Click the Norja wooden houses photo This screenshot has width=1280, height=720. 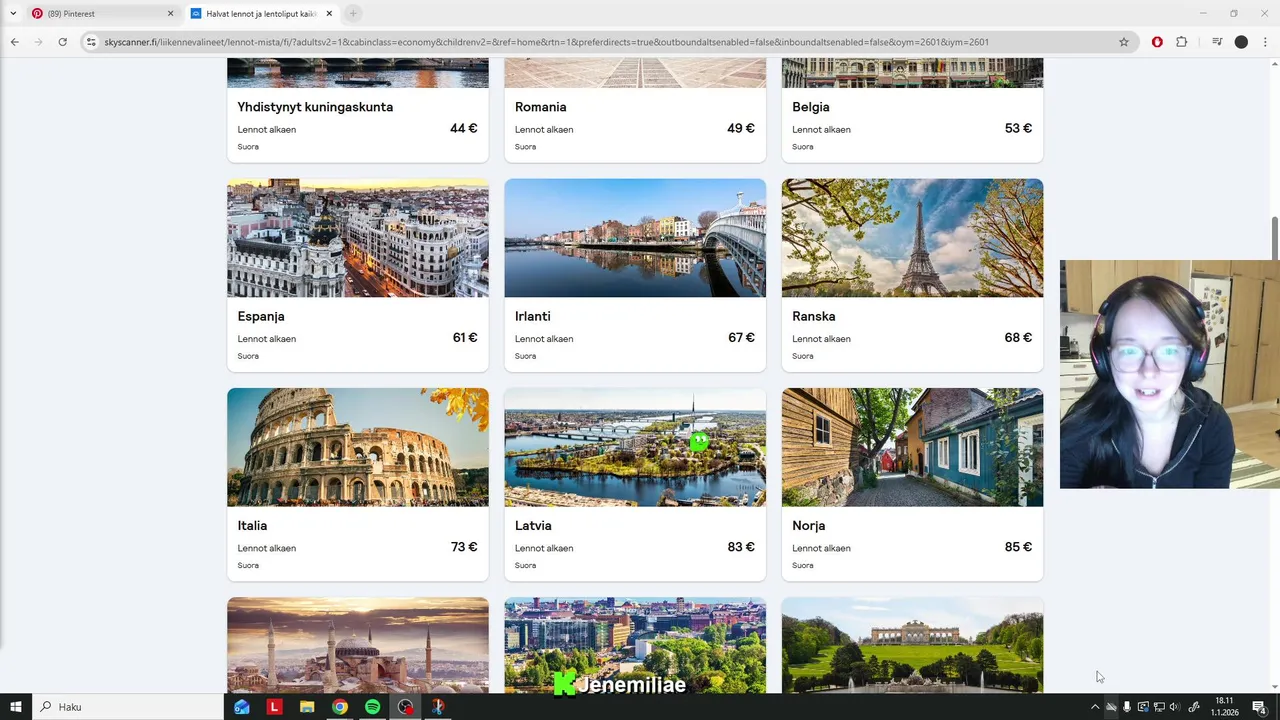click(912, 447)
